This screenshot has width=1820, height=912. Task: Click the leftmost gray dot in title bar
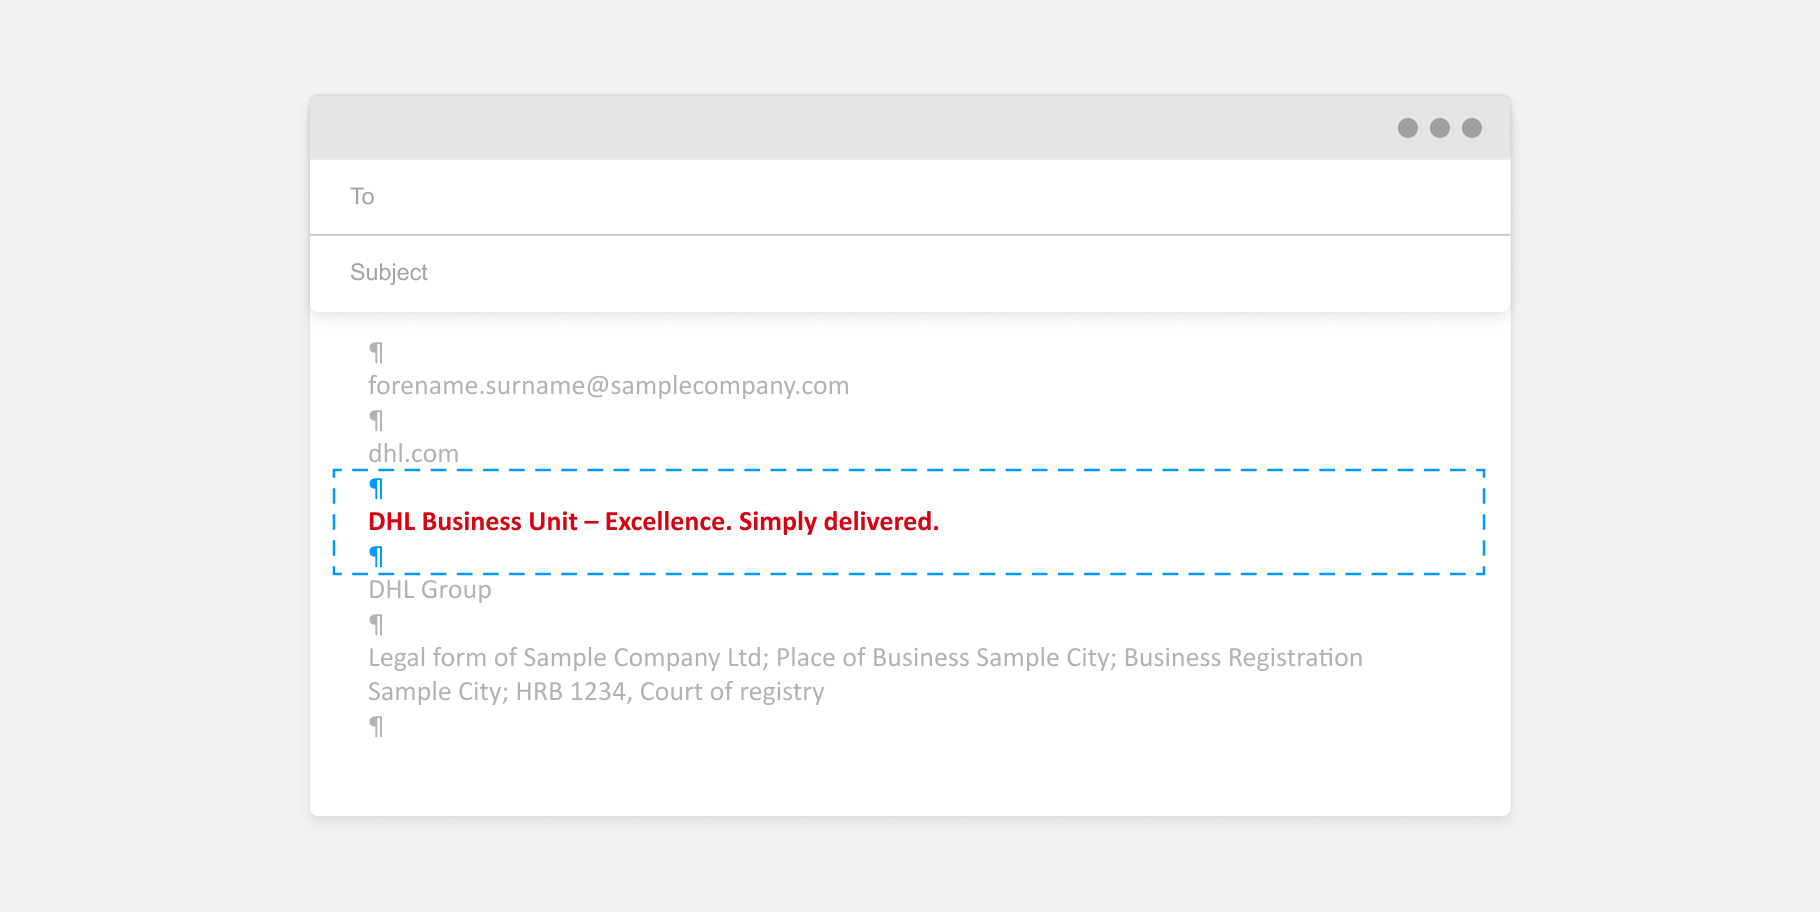1407,128
